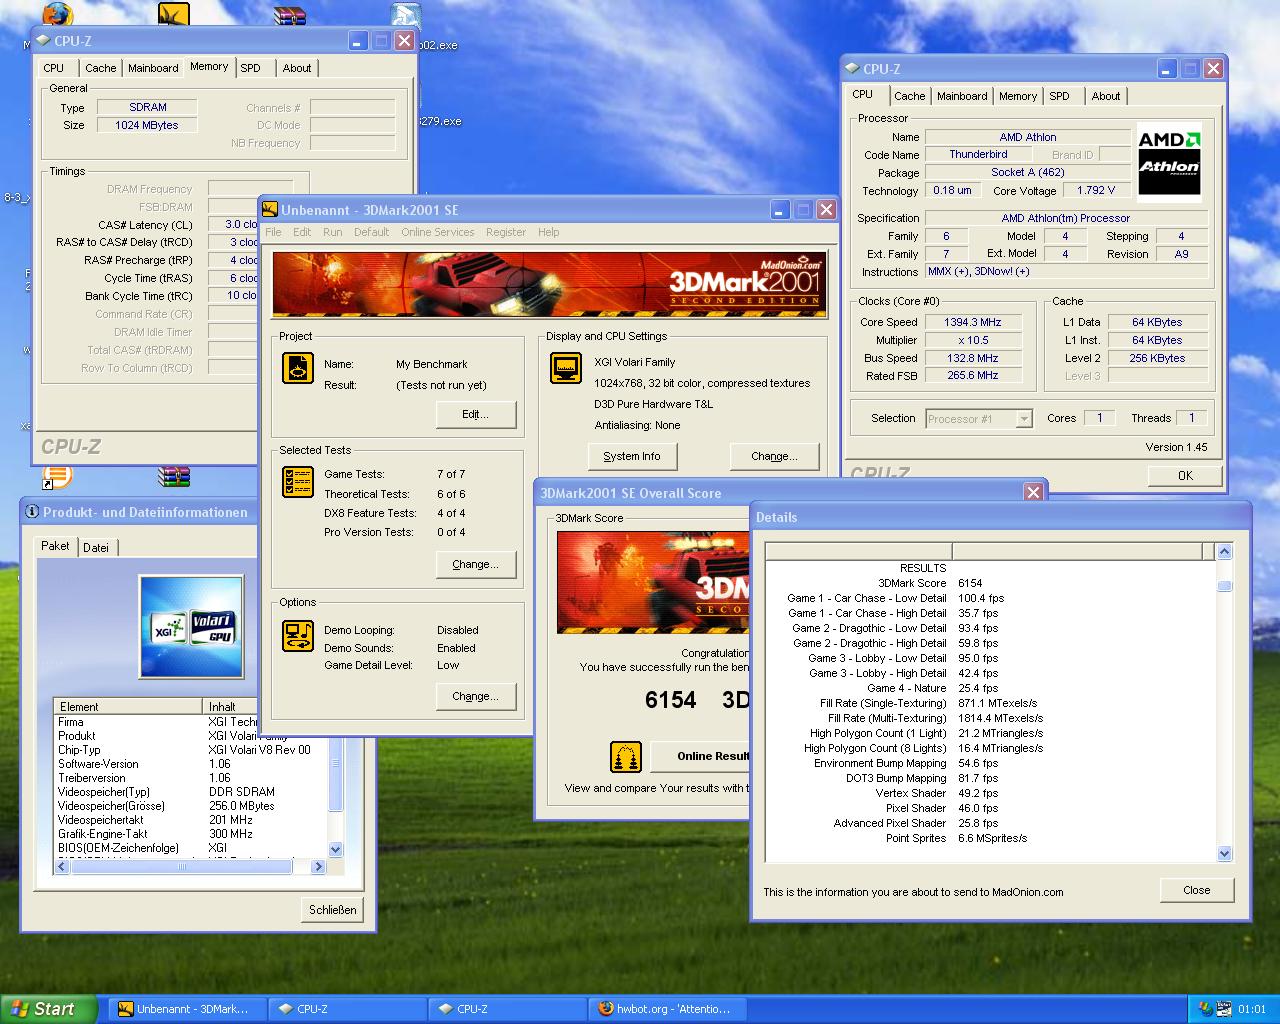Viewport: 1280px width, 1024px height.
Task: Open the Help menu in 3DMark2001
Action: click(x=549, y=232)
